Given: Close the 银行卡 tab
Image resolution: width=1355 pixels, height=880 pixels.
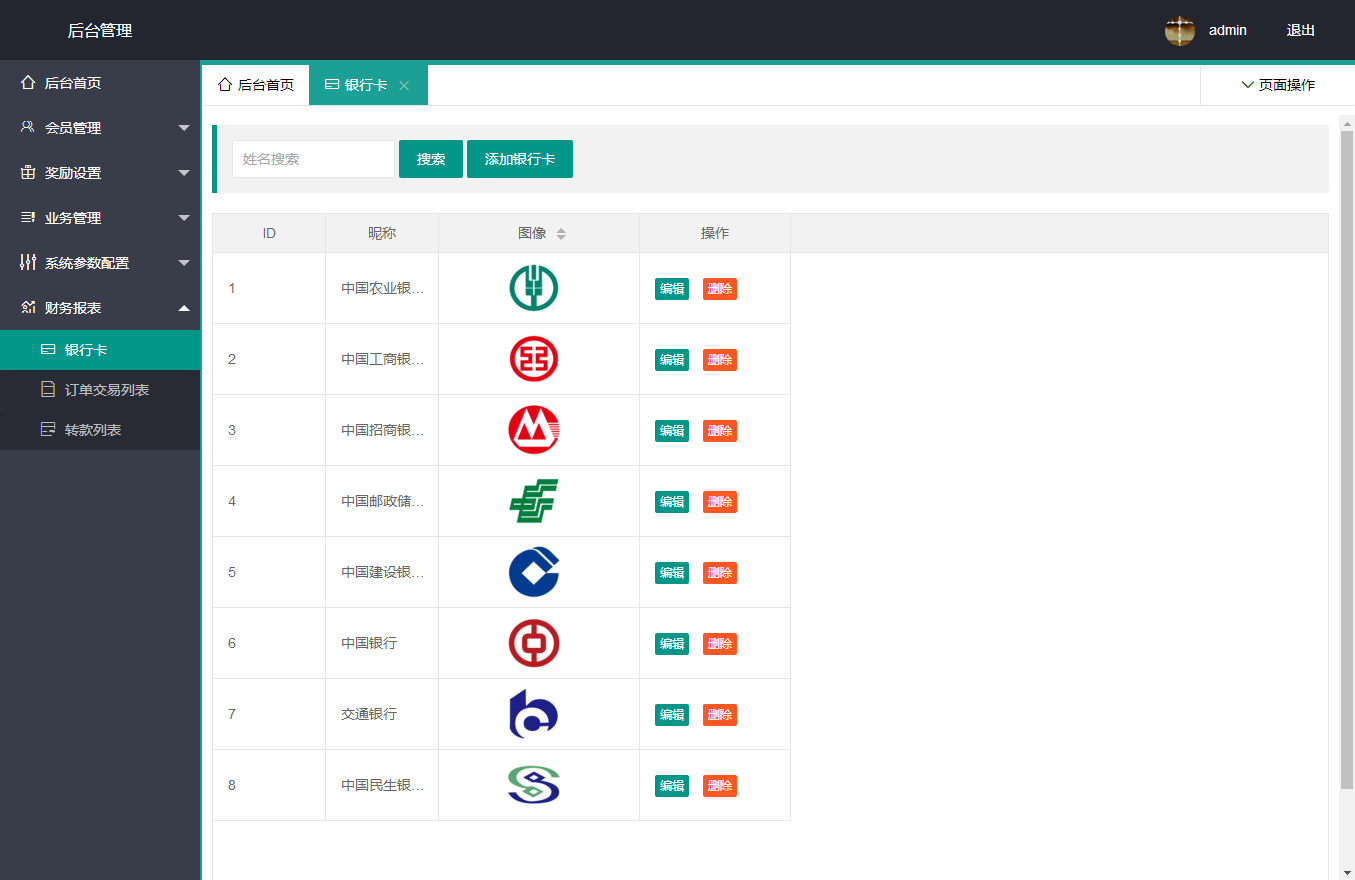Looking at the screenshot, I should tap(404, 86).
